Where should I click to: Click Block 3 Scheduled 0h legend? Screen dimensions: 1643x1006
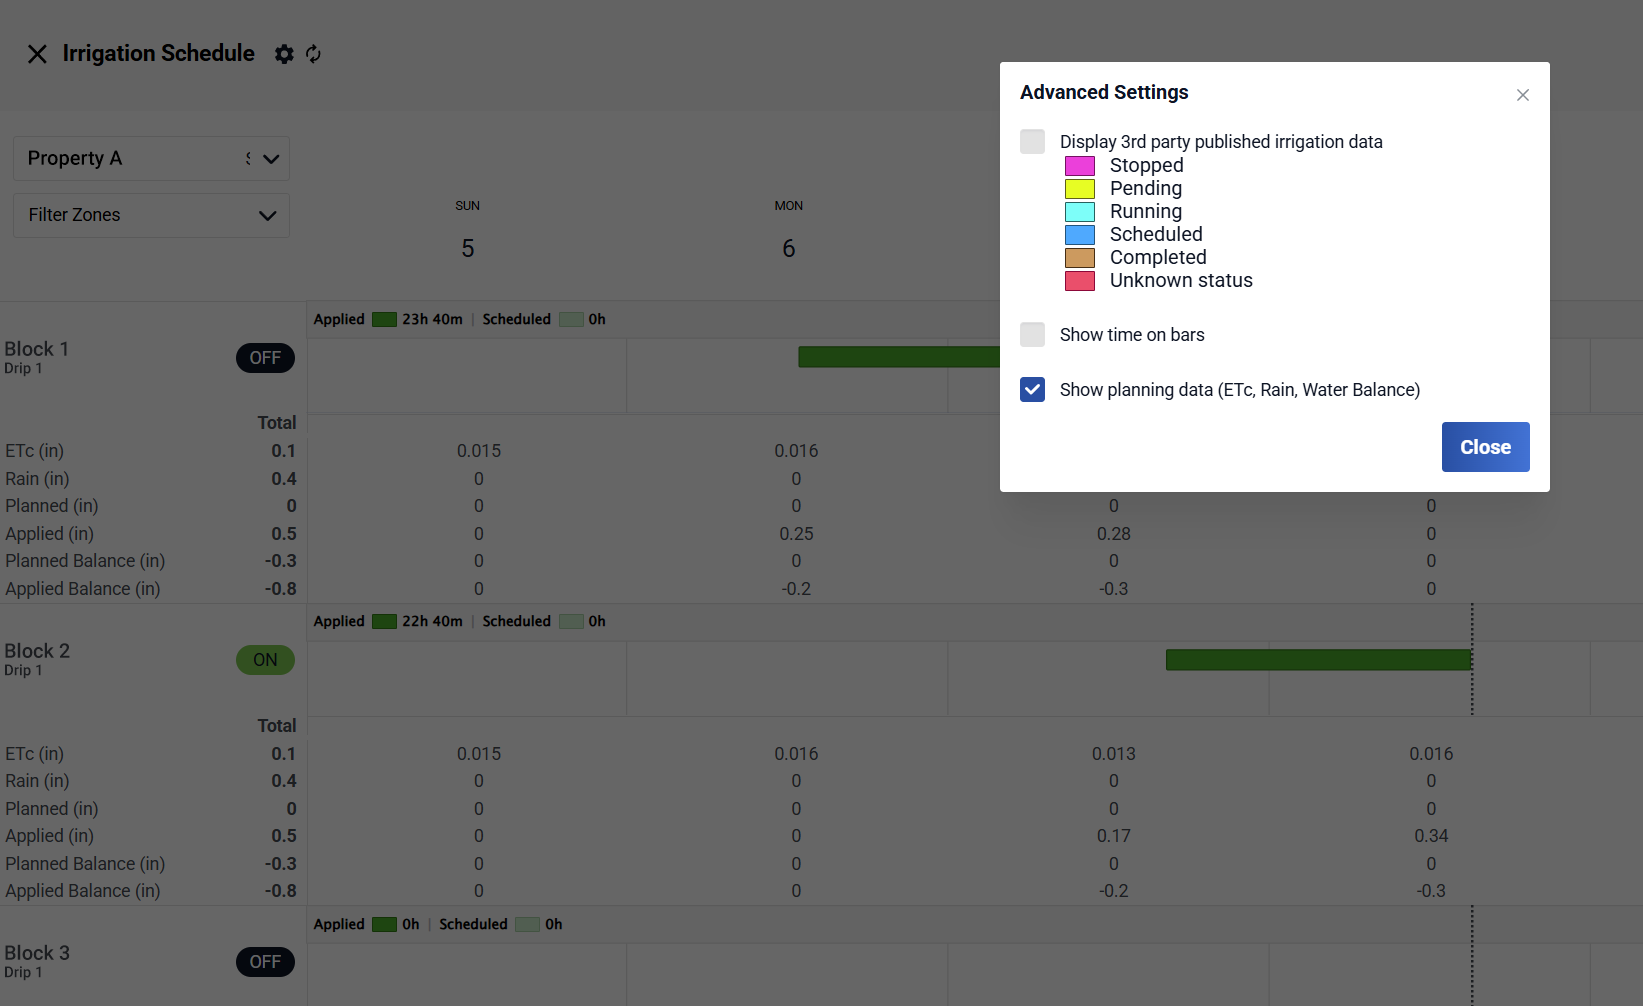(x=500, y=924)
